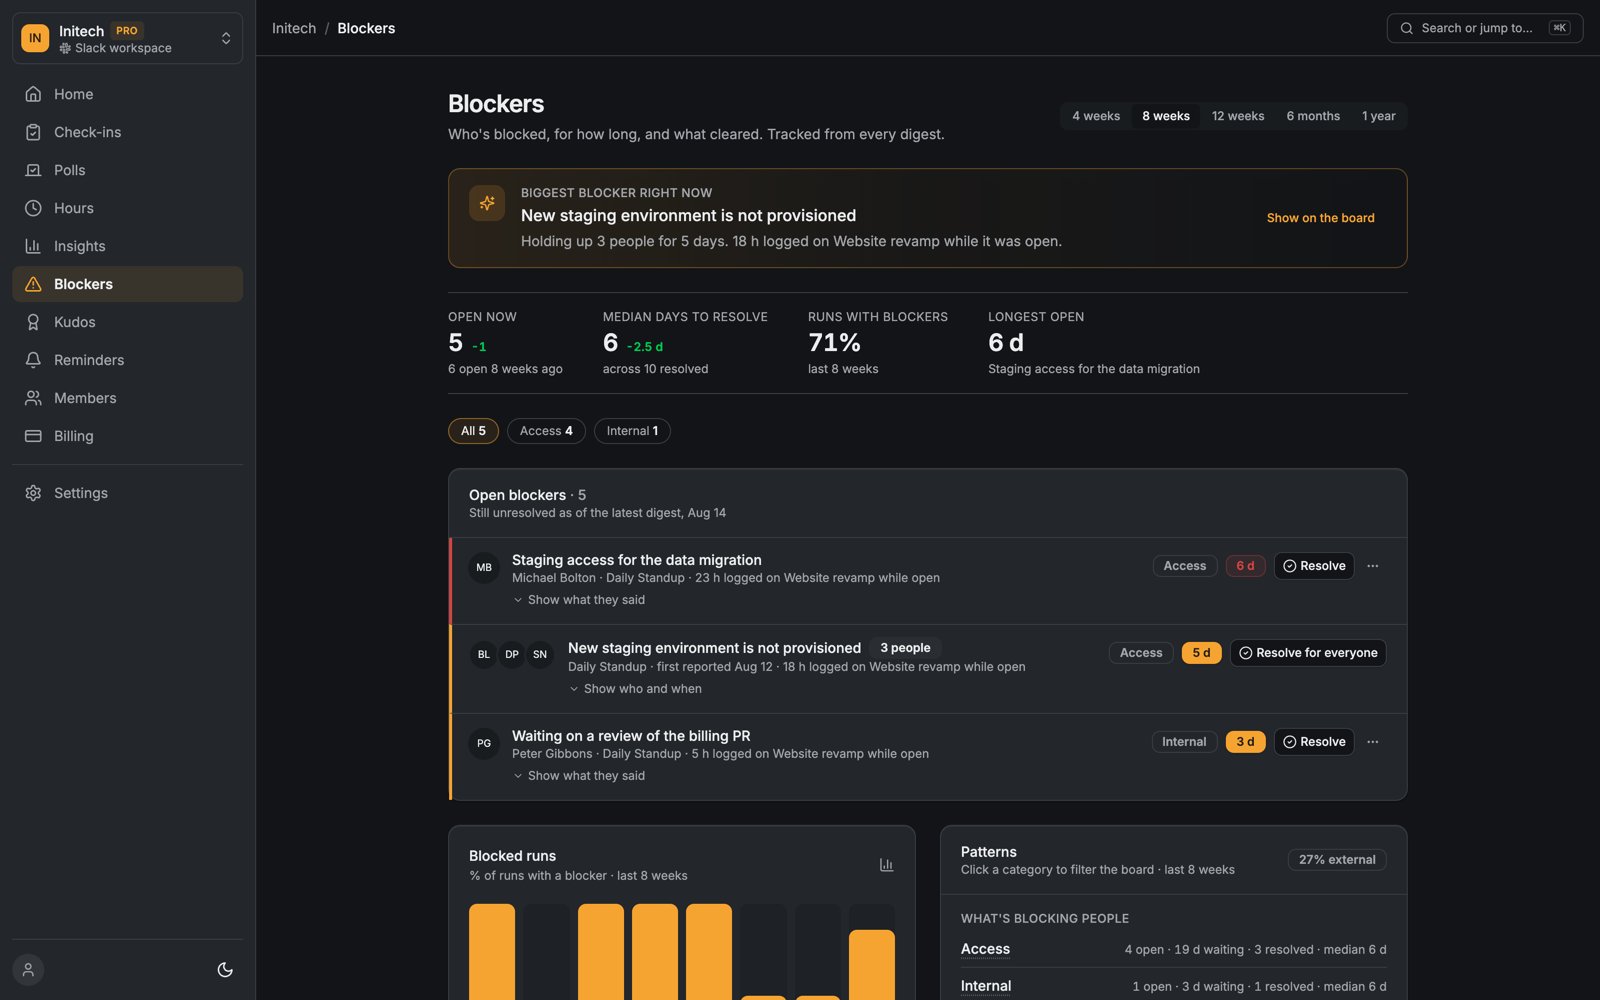Image resolution: width=1600 pixels, height=1000 pixels.
Task: Open Check-ins clipboard icon
Action: [x=33, y=132]
